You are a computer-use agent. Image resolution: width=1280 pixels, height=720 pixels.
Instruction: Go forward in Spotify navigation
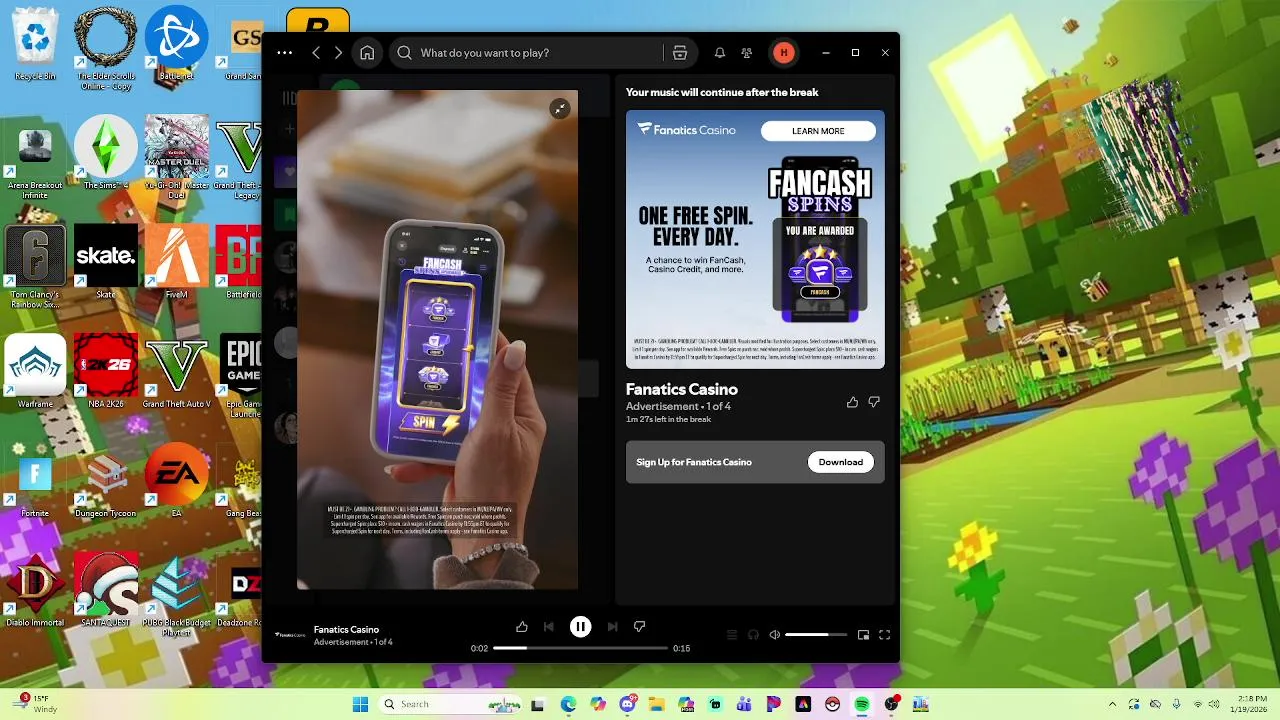coord(338,53)
